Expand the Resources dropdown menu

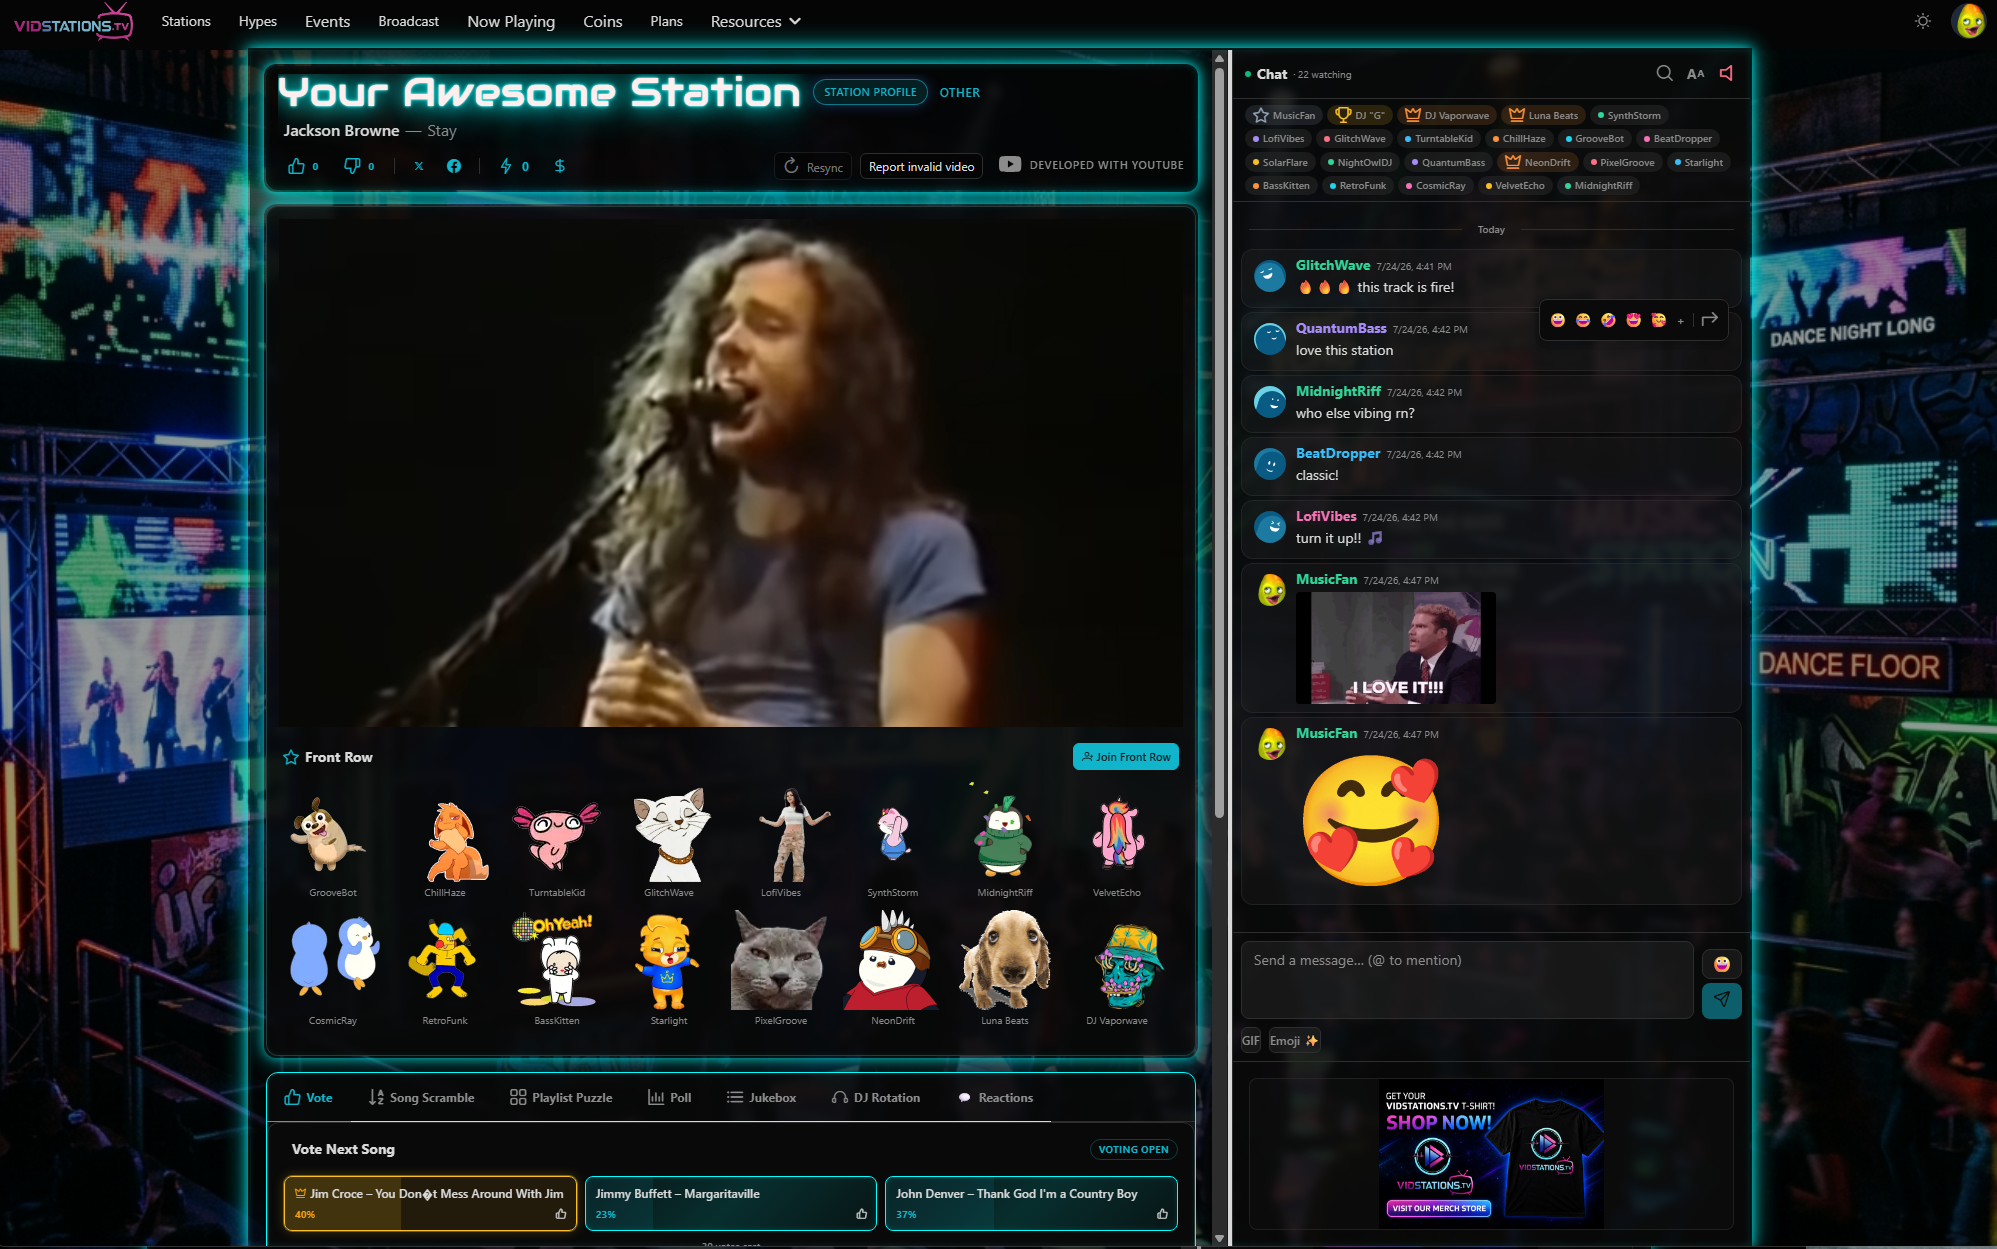(755, 21)
